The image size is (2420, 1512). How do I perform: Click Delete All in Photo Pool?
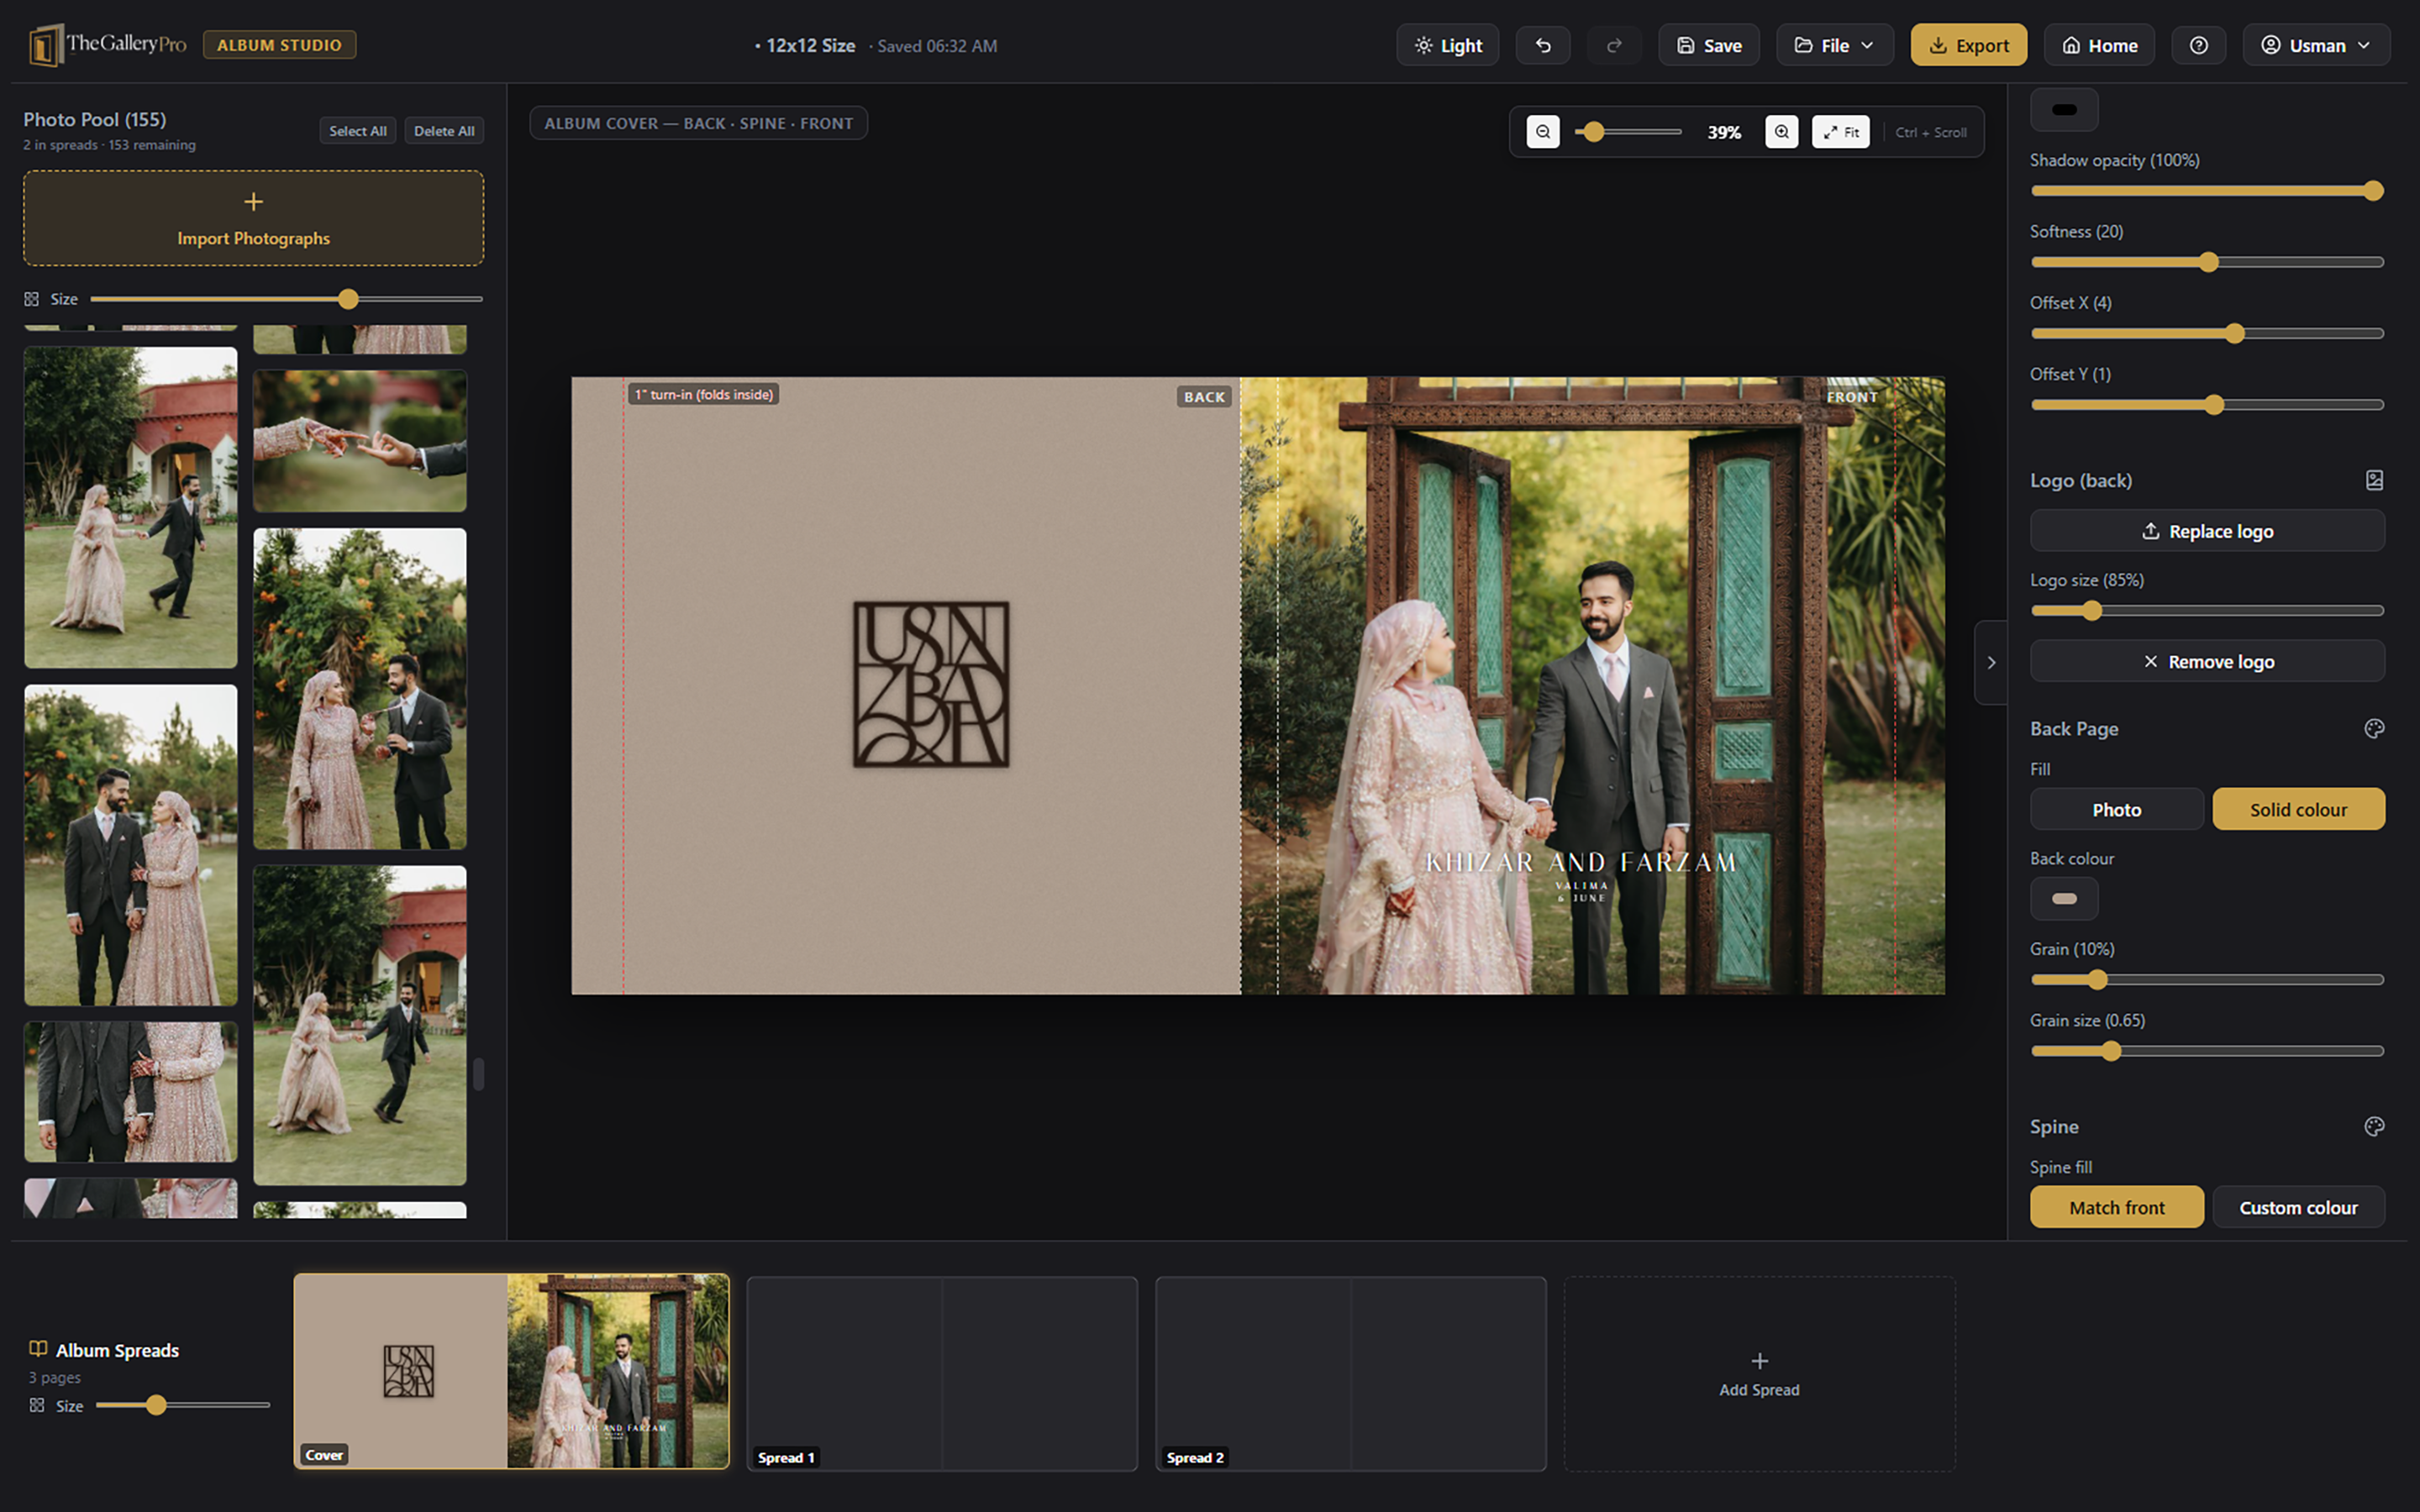pos(444,131)
